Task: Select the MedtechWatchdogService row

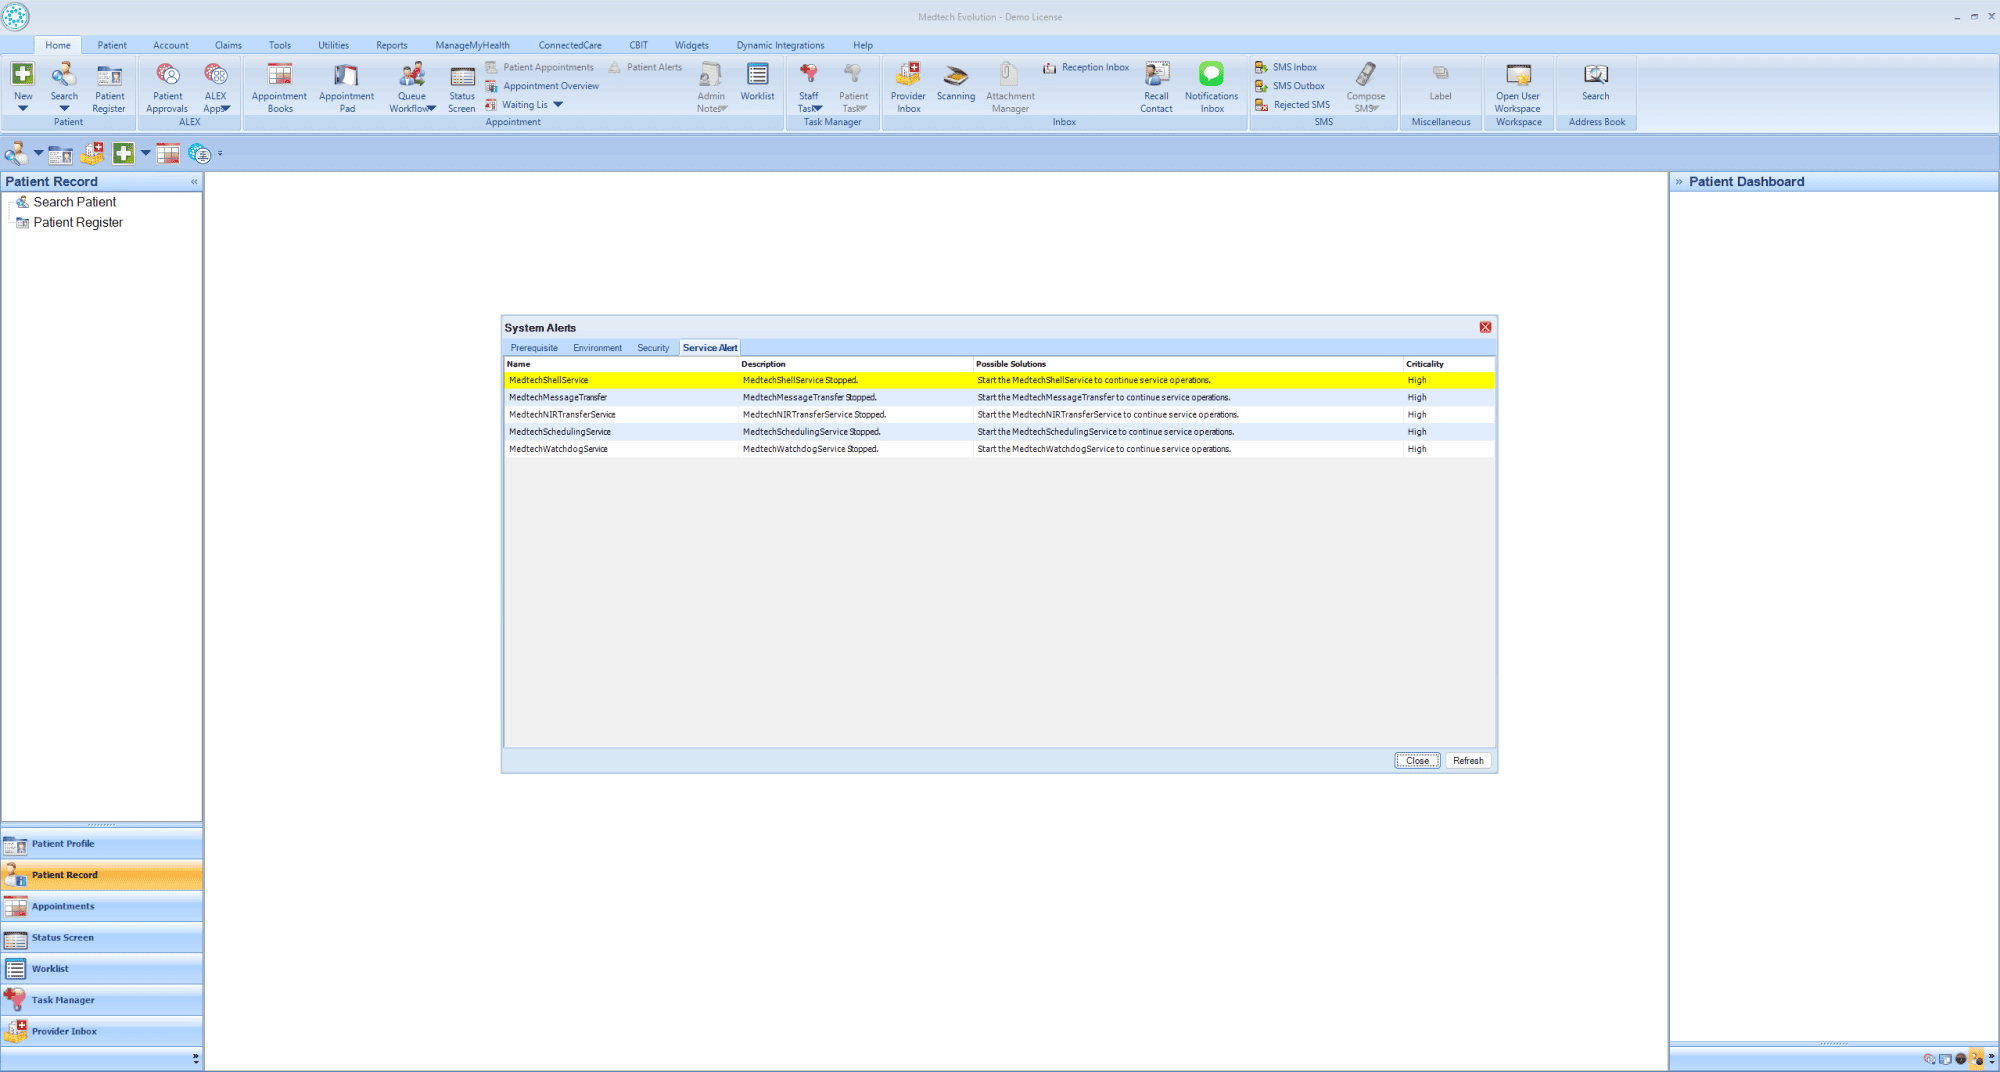Action: [999, 449]
